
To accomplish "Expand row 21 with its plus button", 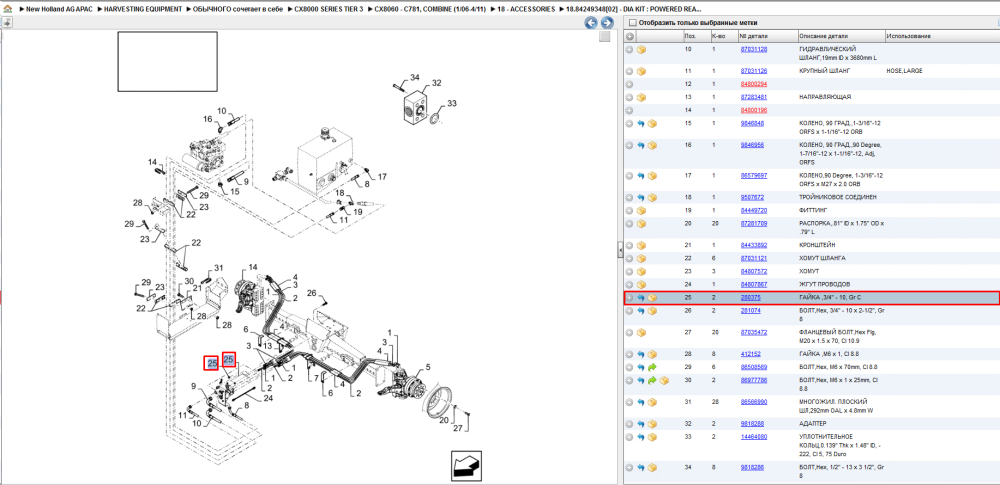I will click(629, 245).
